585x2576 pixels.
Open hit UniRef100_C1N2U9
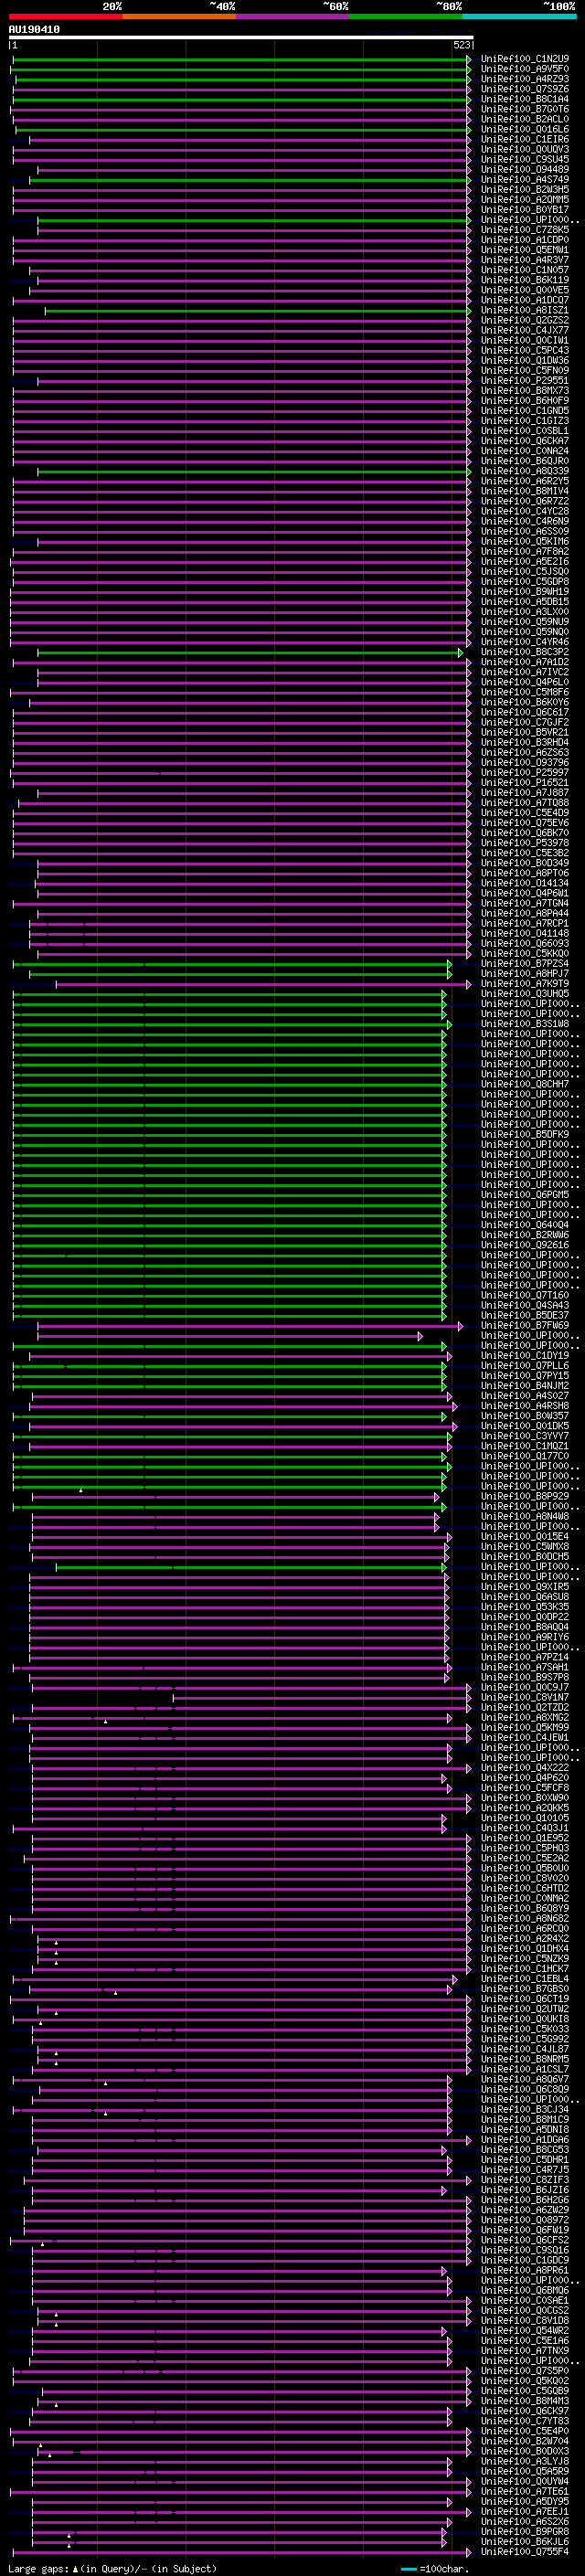(525, 59)
